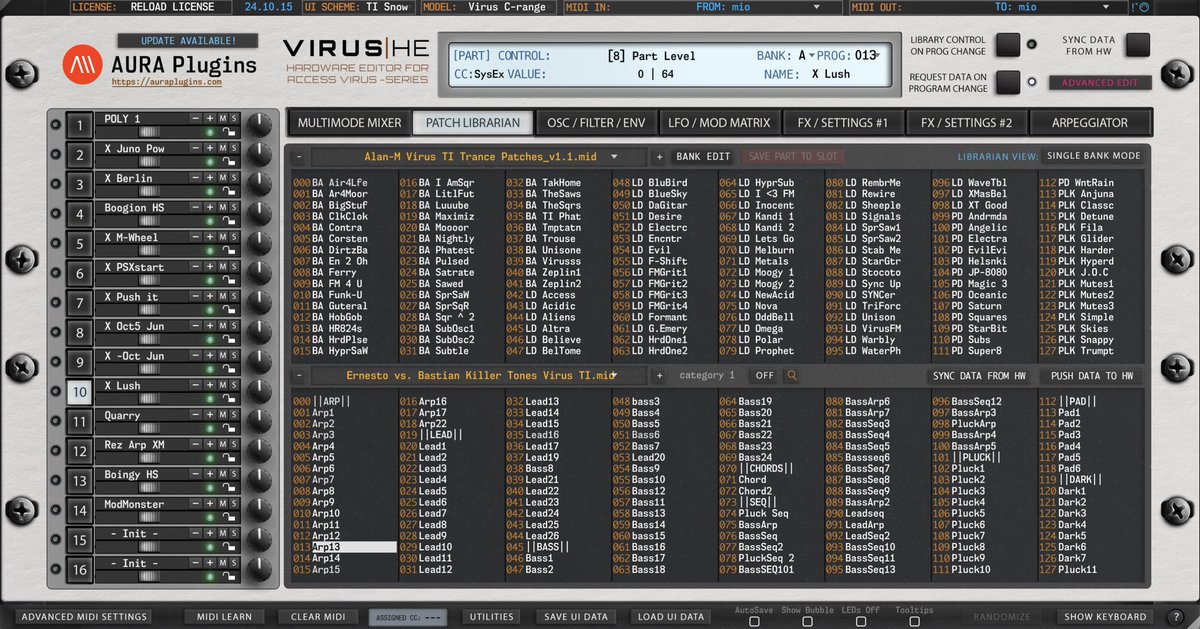Solo part 2 X Juno Pow with S
The height and width of the screenshot is (629, 1200).
coord(234,148)
